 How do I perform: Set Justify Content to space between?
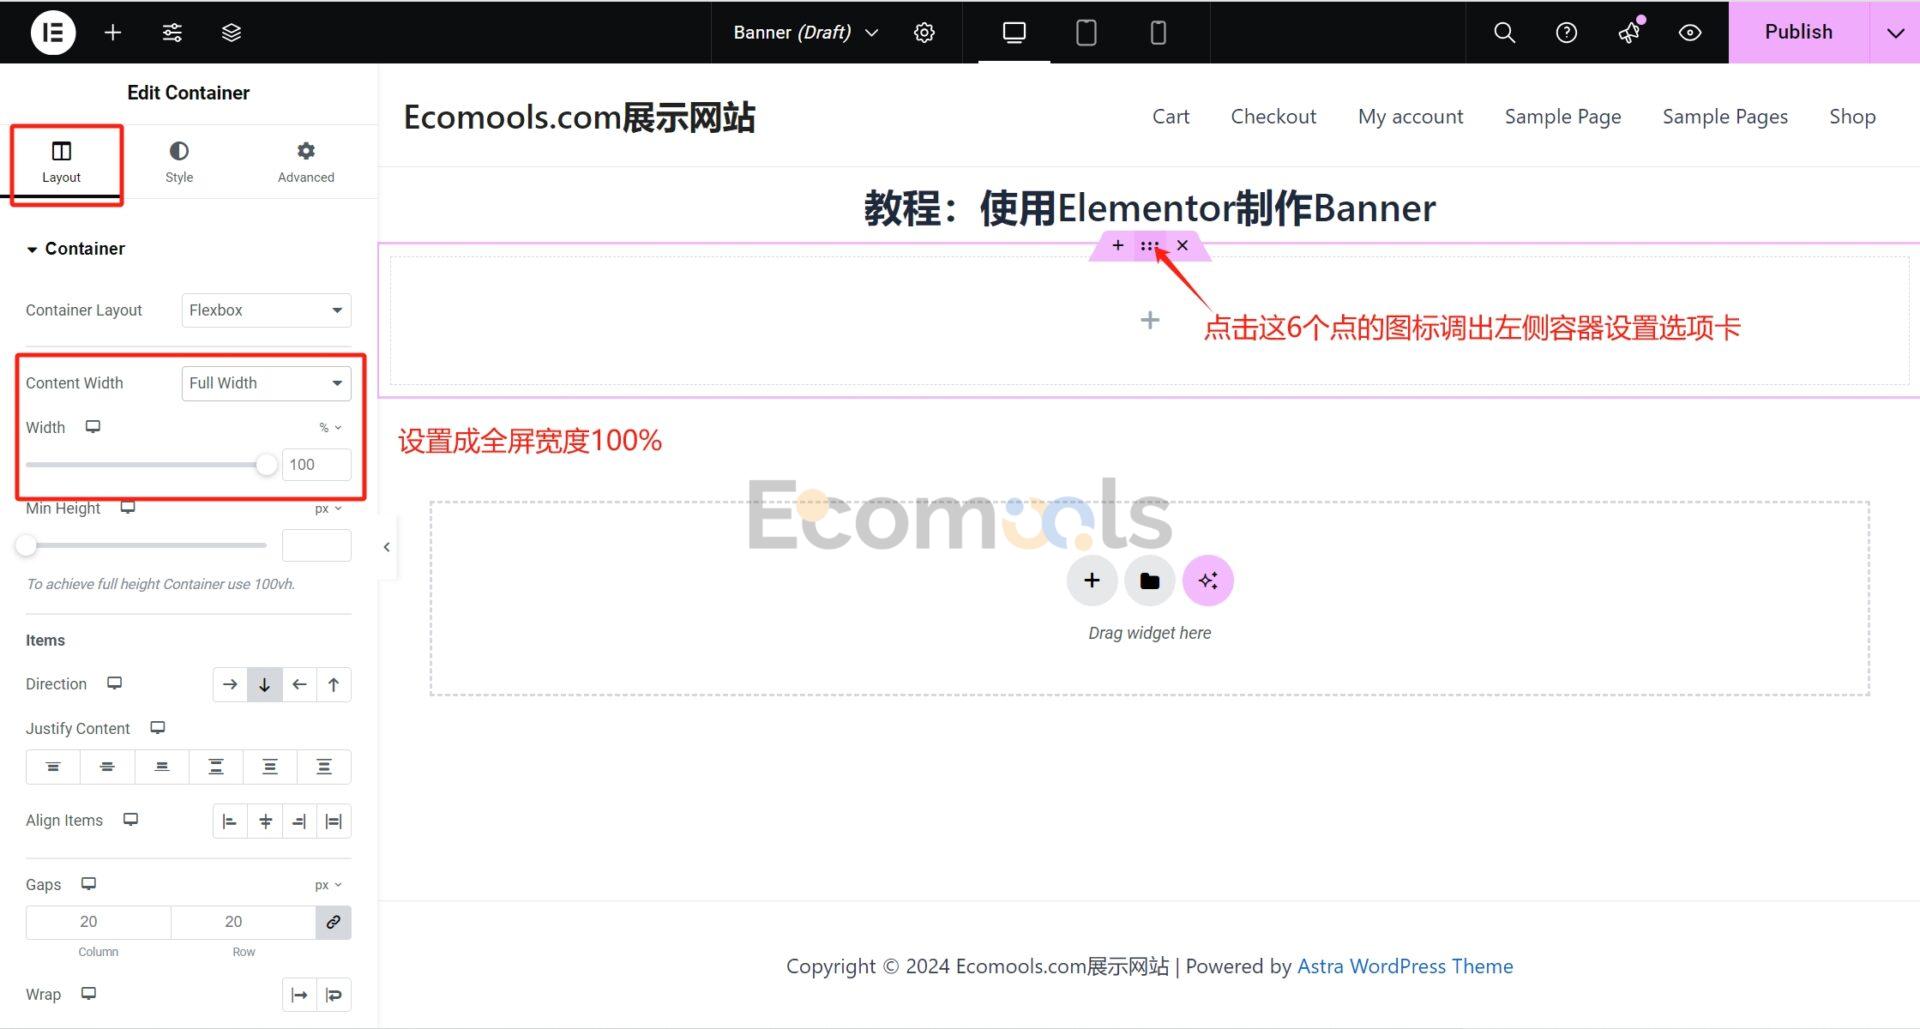pyautogui.click(x=216, y=767)
